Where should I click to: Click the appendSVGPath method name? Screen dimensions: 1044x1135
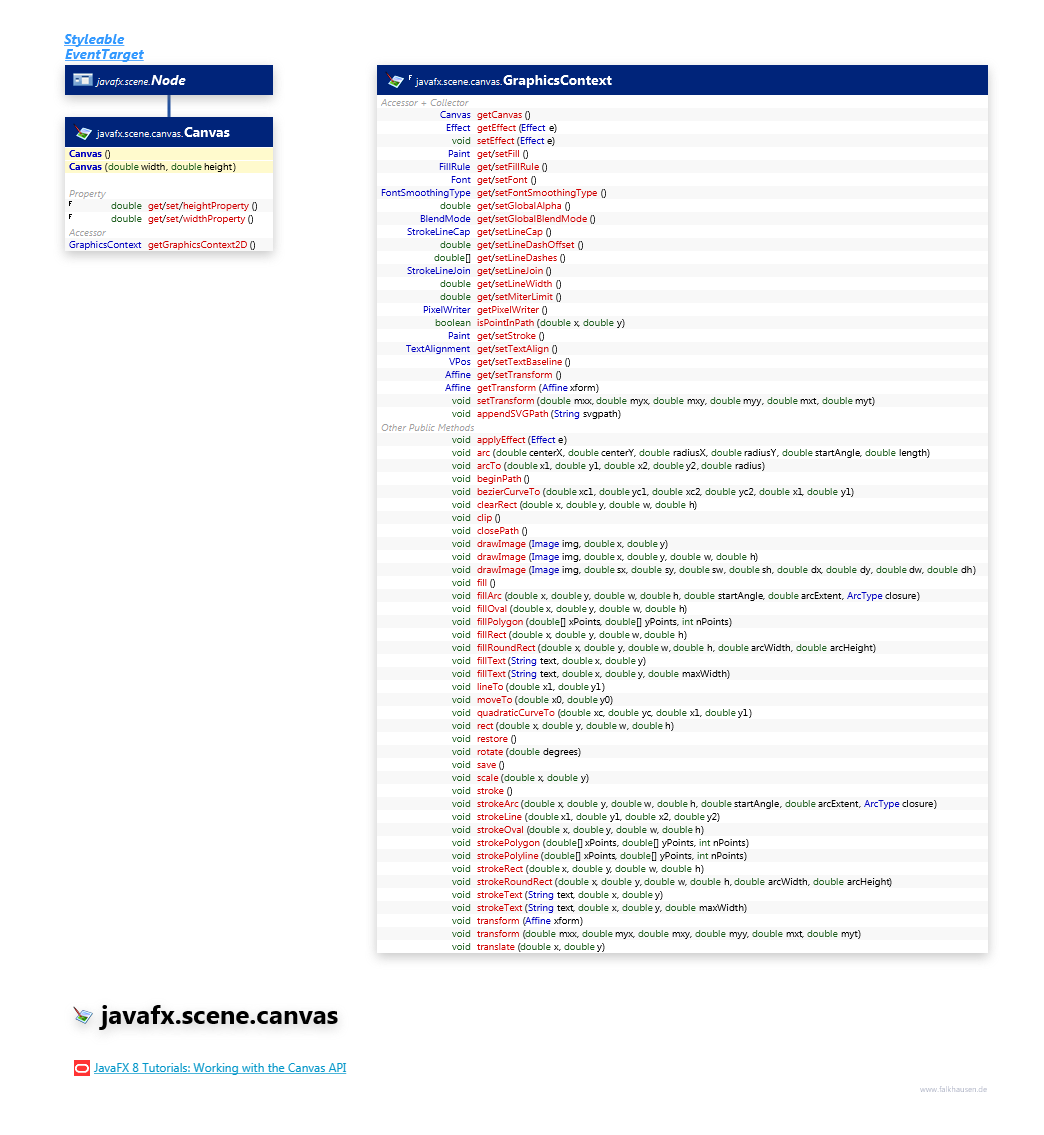point(513,413)
